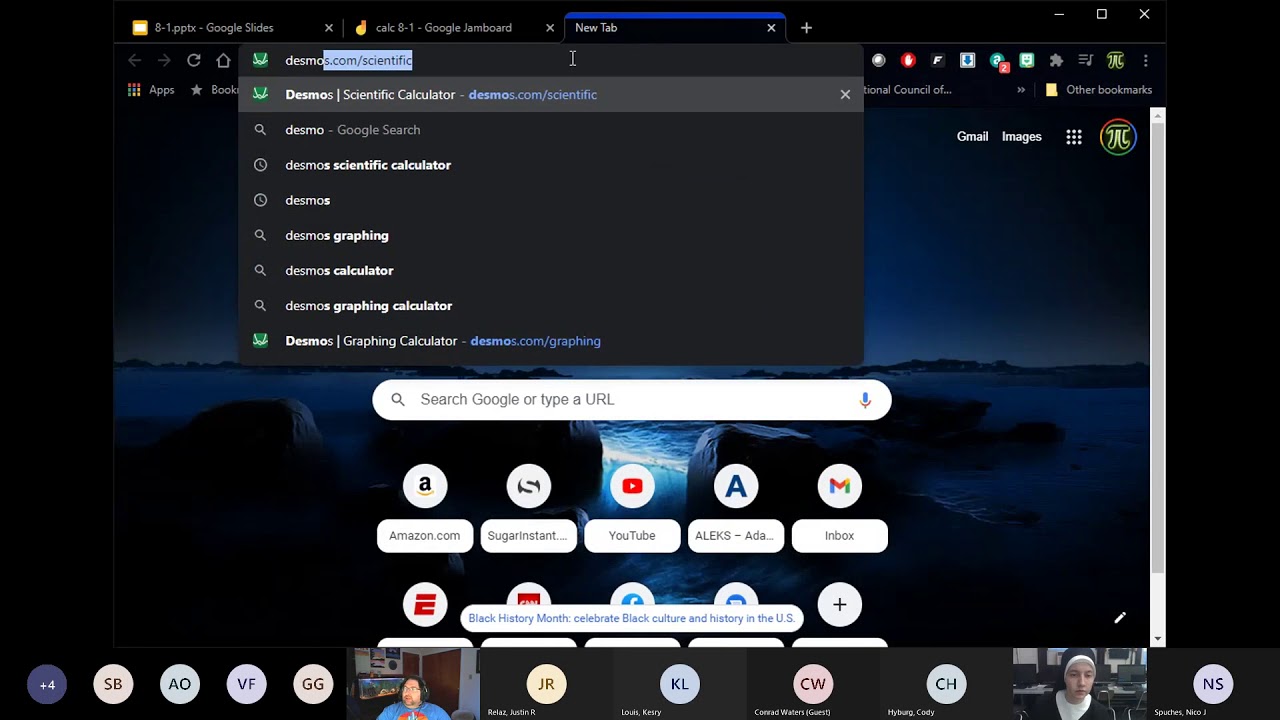Select the Desmos Scientific Calculator suggestion

coord(550,95)
